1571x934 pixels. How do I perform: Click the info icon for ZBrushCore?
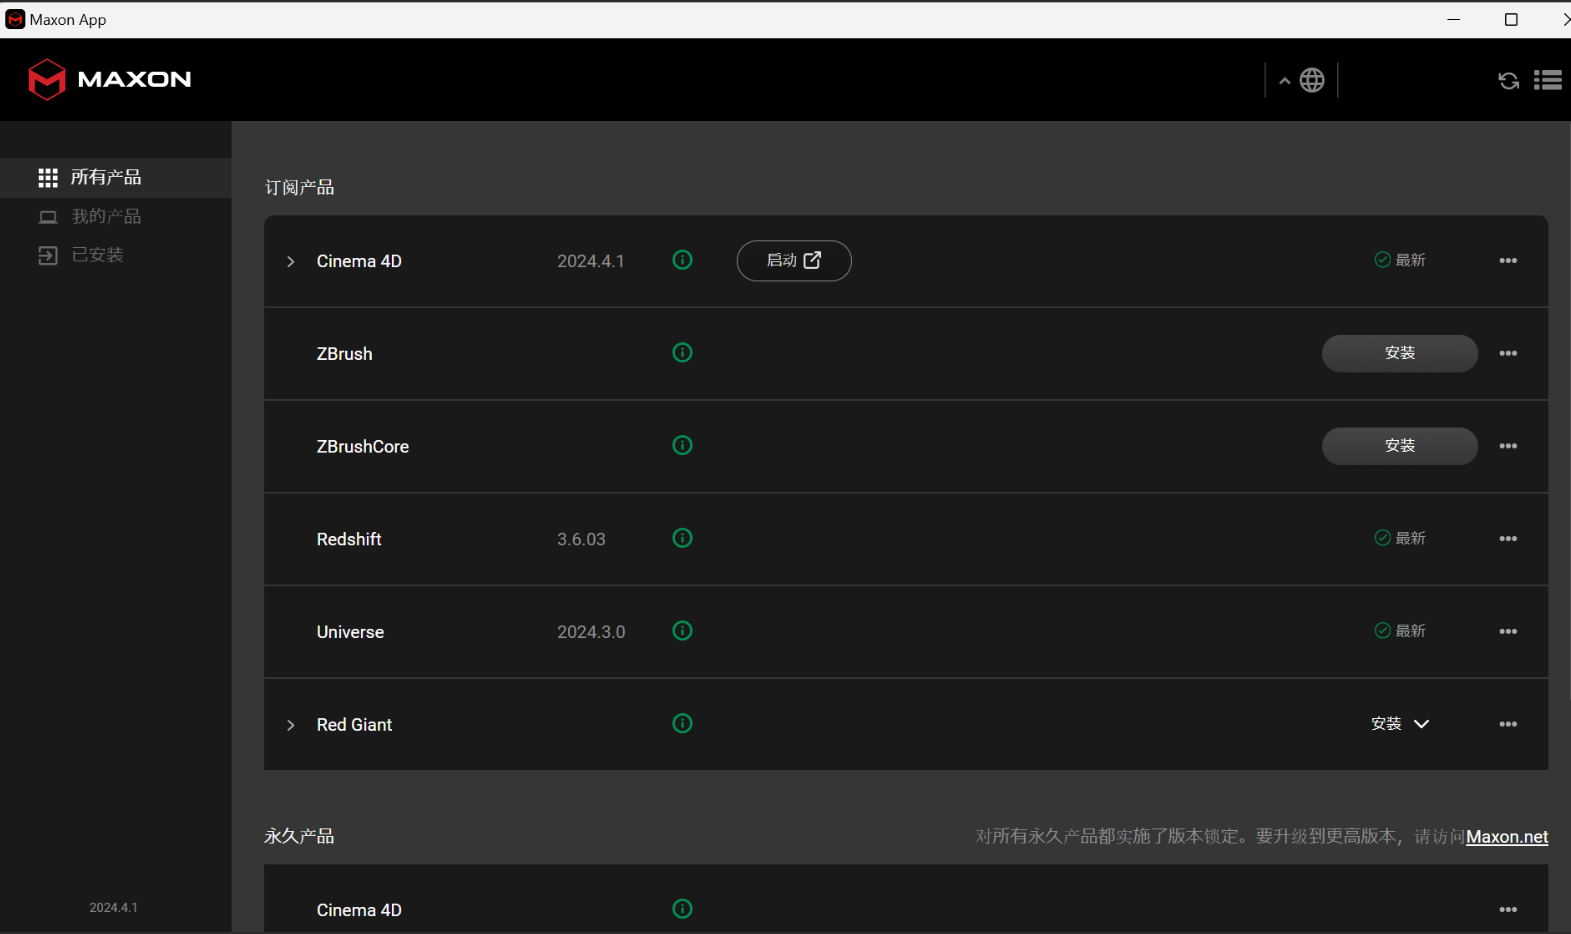pos(682,446)
